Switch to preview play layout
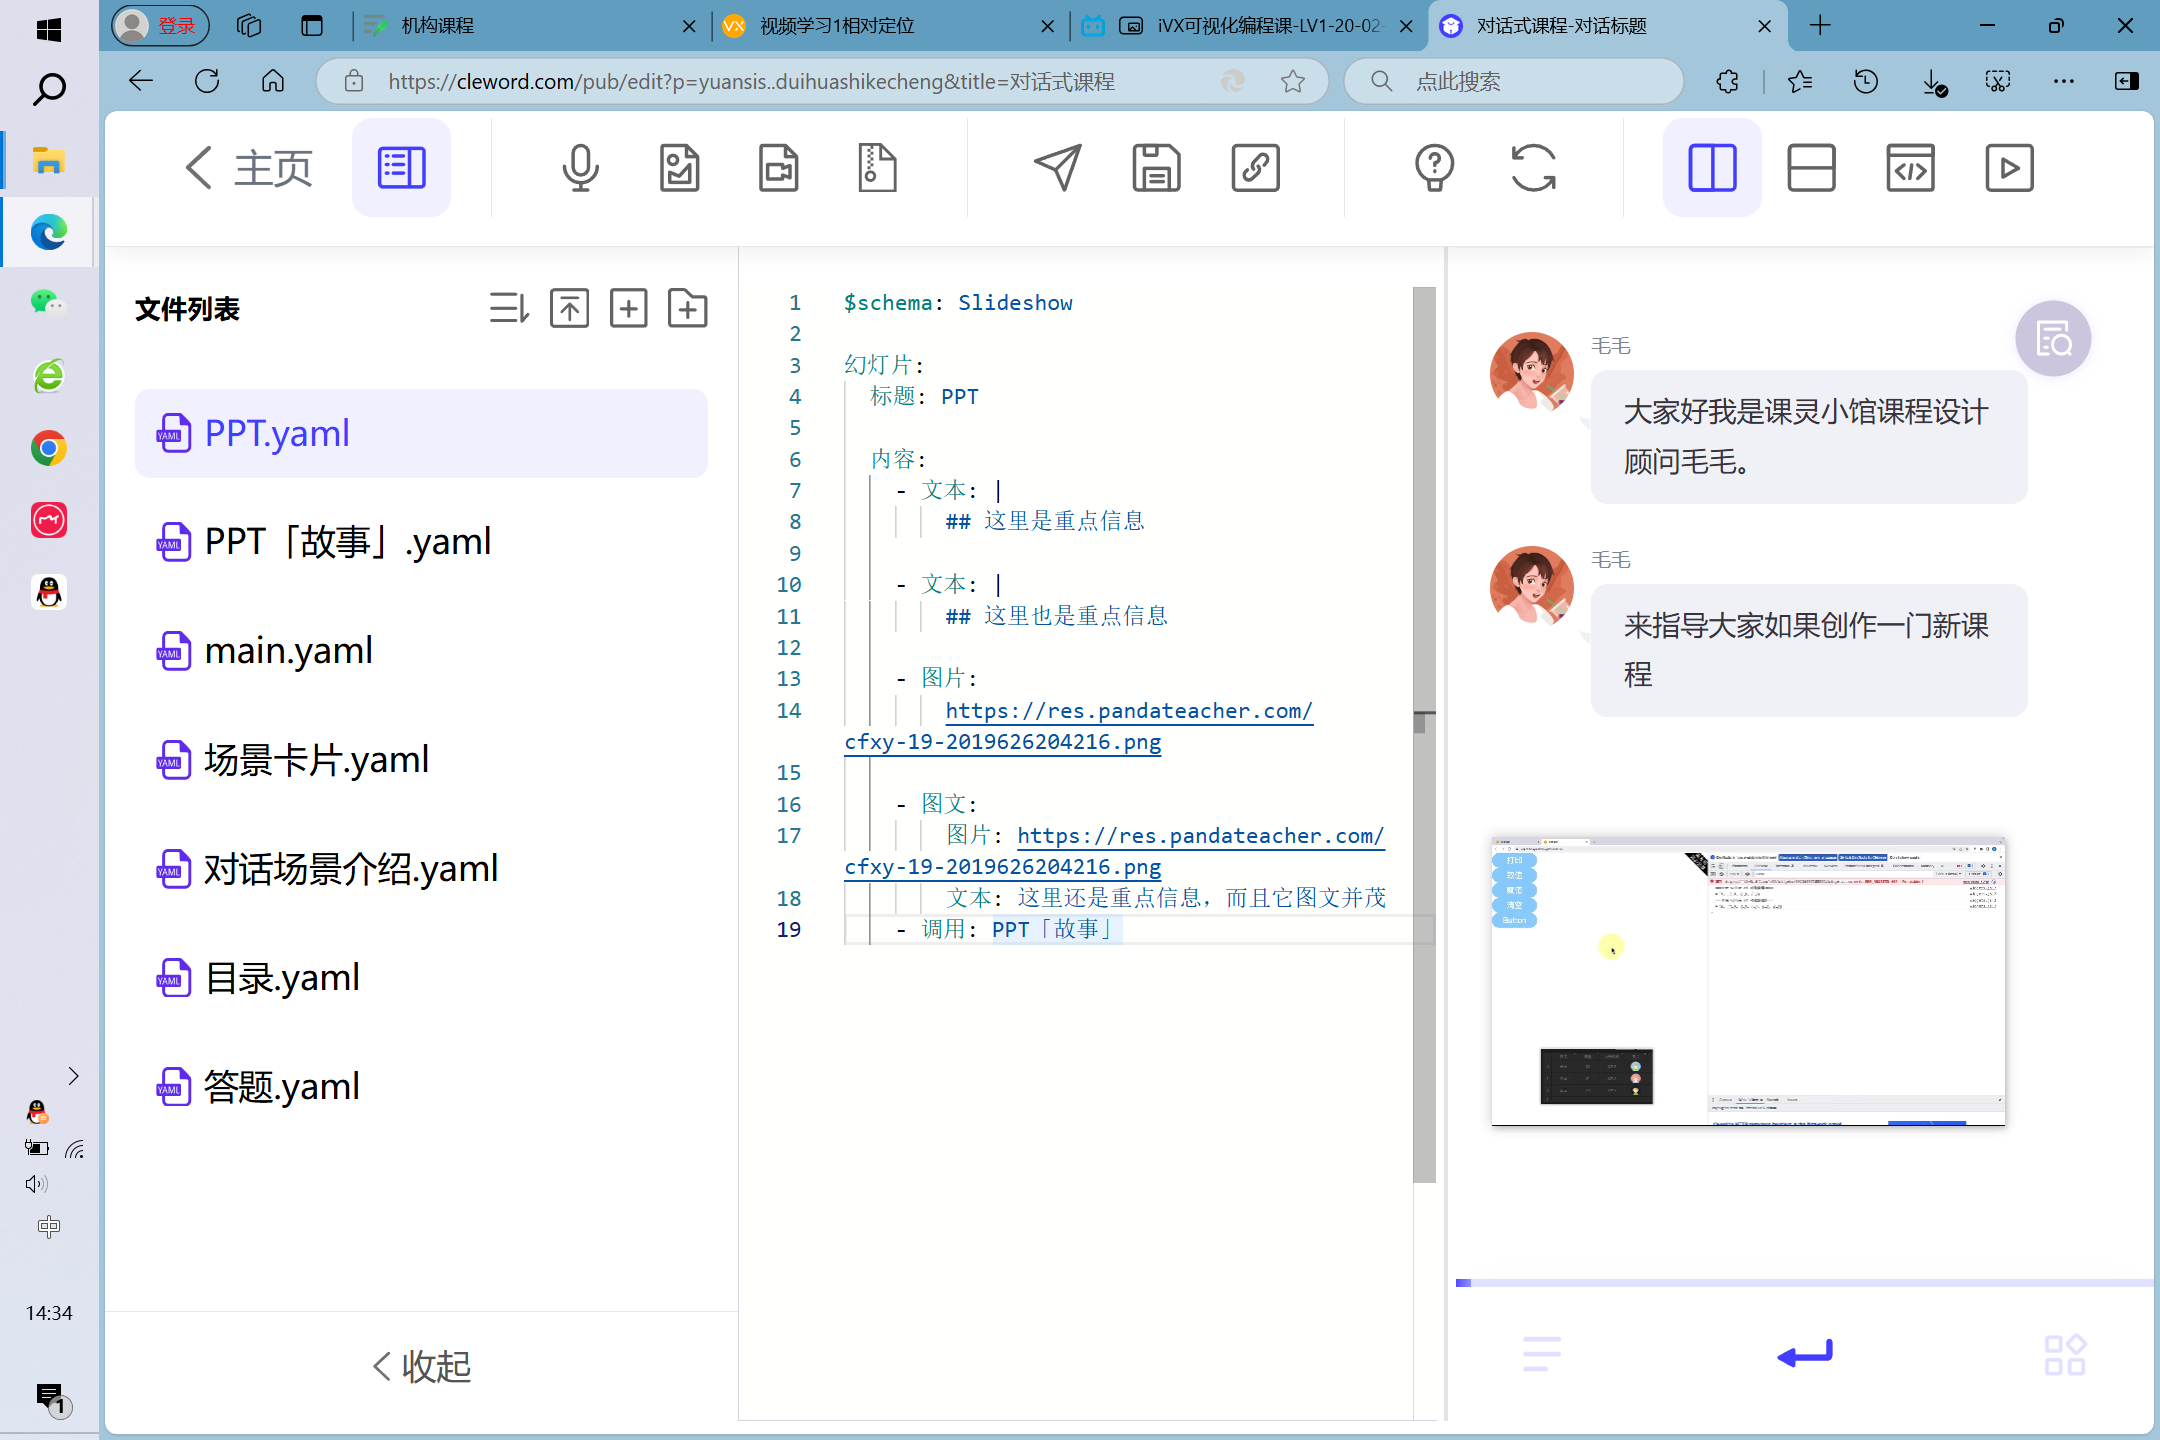The width and height of the screenshot is (2160, 1440). [x=2009, y=168]
